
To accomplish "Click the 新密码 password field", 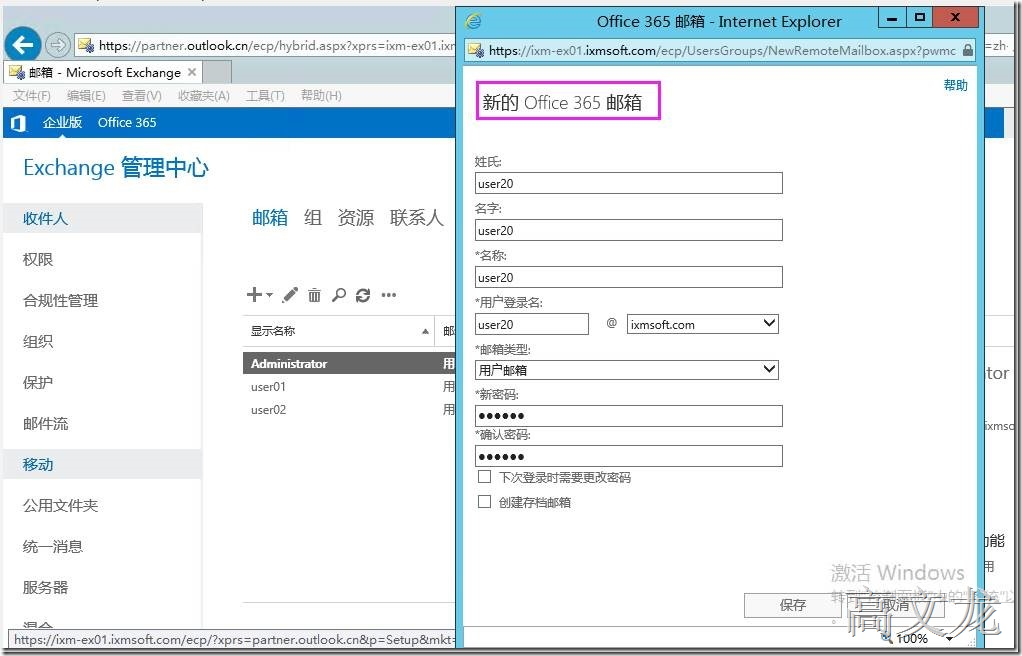I will (x=628, y=416).
